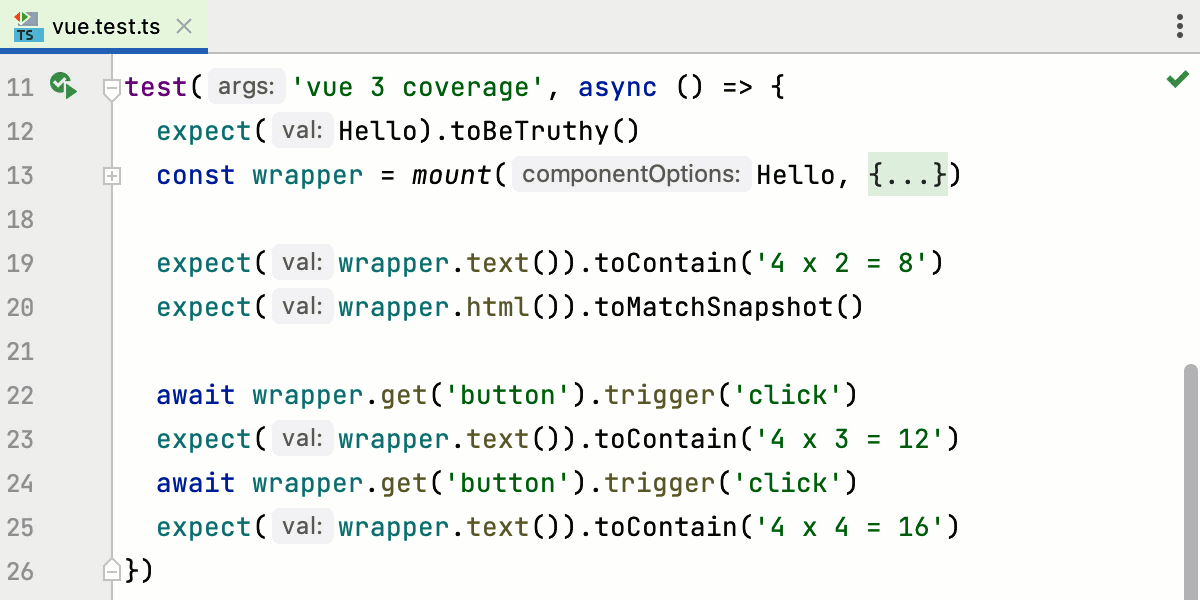Click line number 22 in the gutter
The width and height of the screenshot is (1200, 600).
click(20, 395)
